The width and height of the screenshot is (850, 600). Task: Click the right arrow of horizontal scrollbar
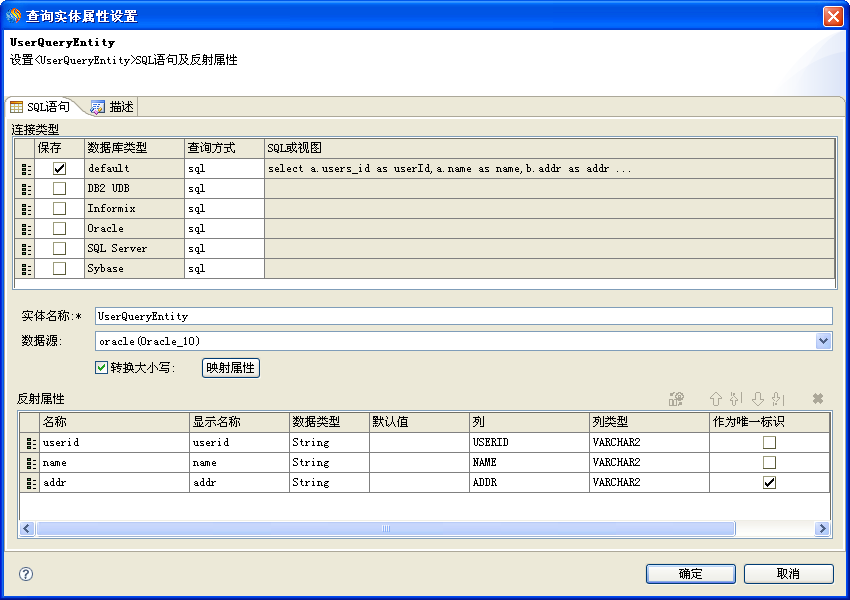[822, 529]
